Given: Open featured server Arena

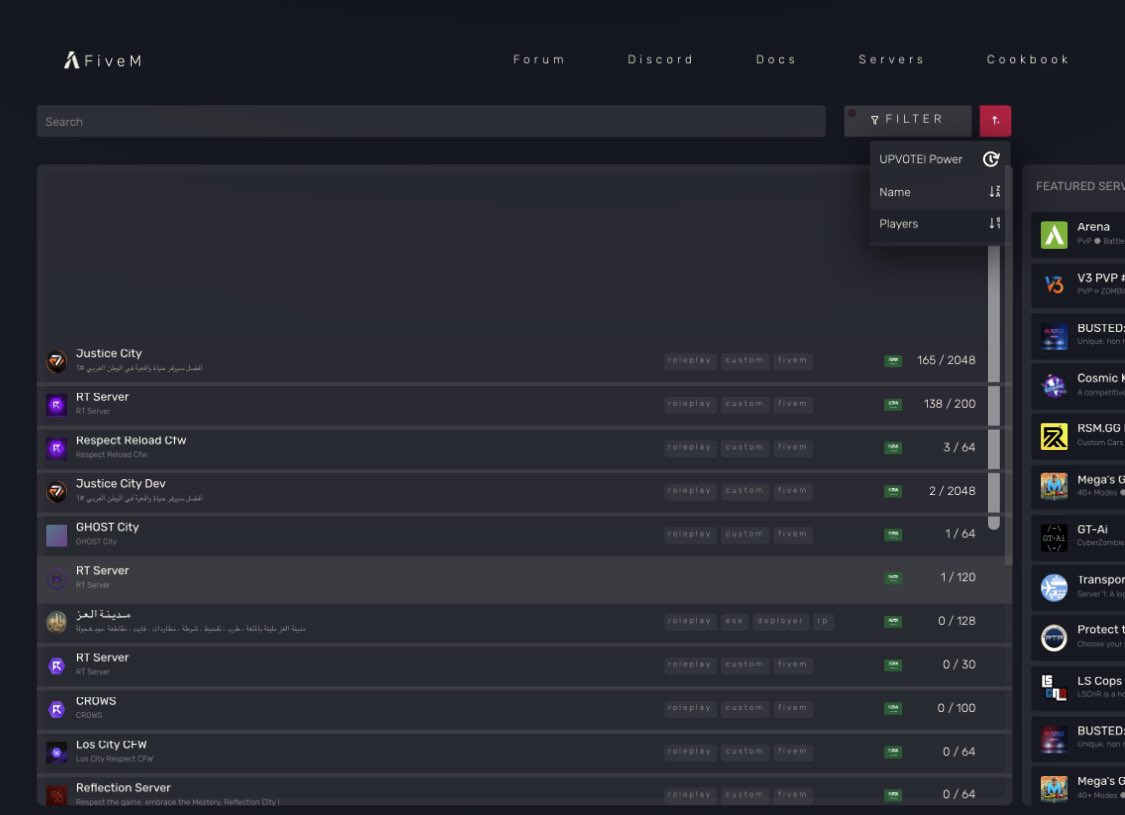Looking at the screenshot, I should [1078, 234].
